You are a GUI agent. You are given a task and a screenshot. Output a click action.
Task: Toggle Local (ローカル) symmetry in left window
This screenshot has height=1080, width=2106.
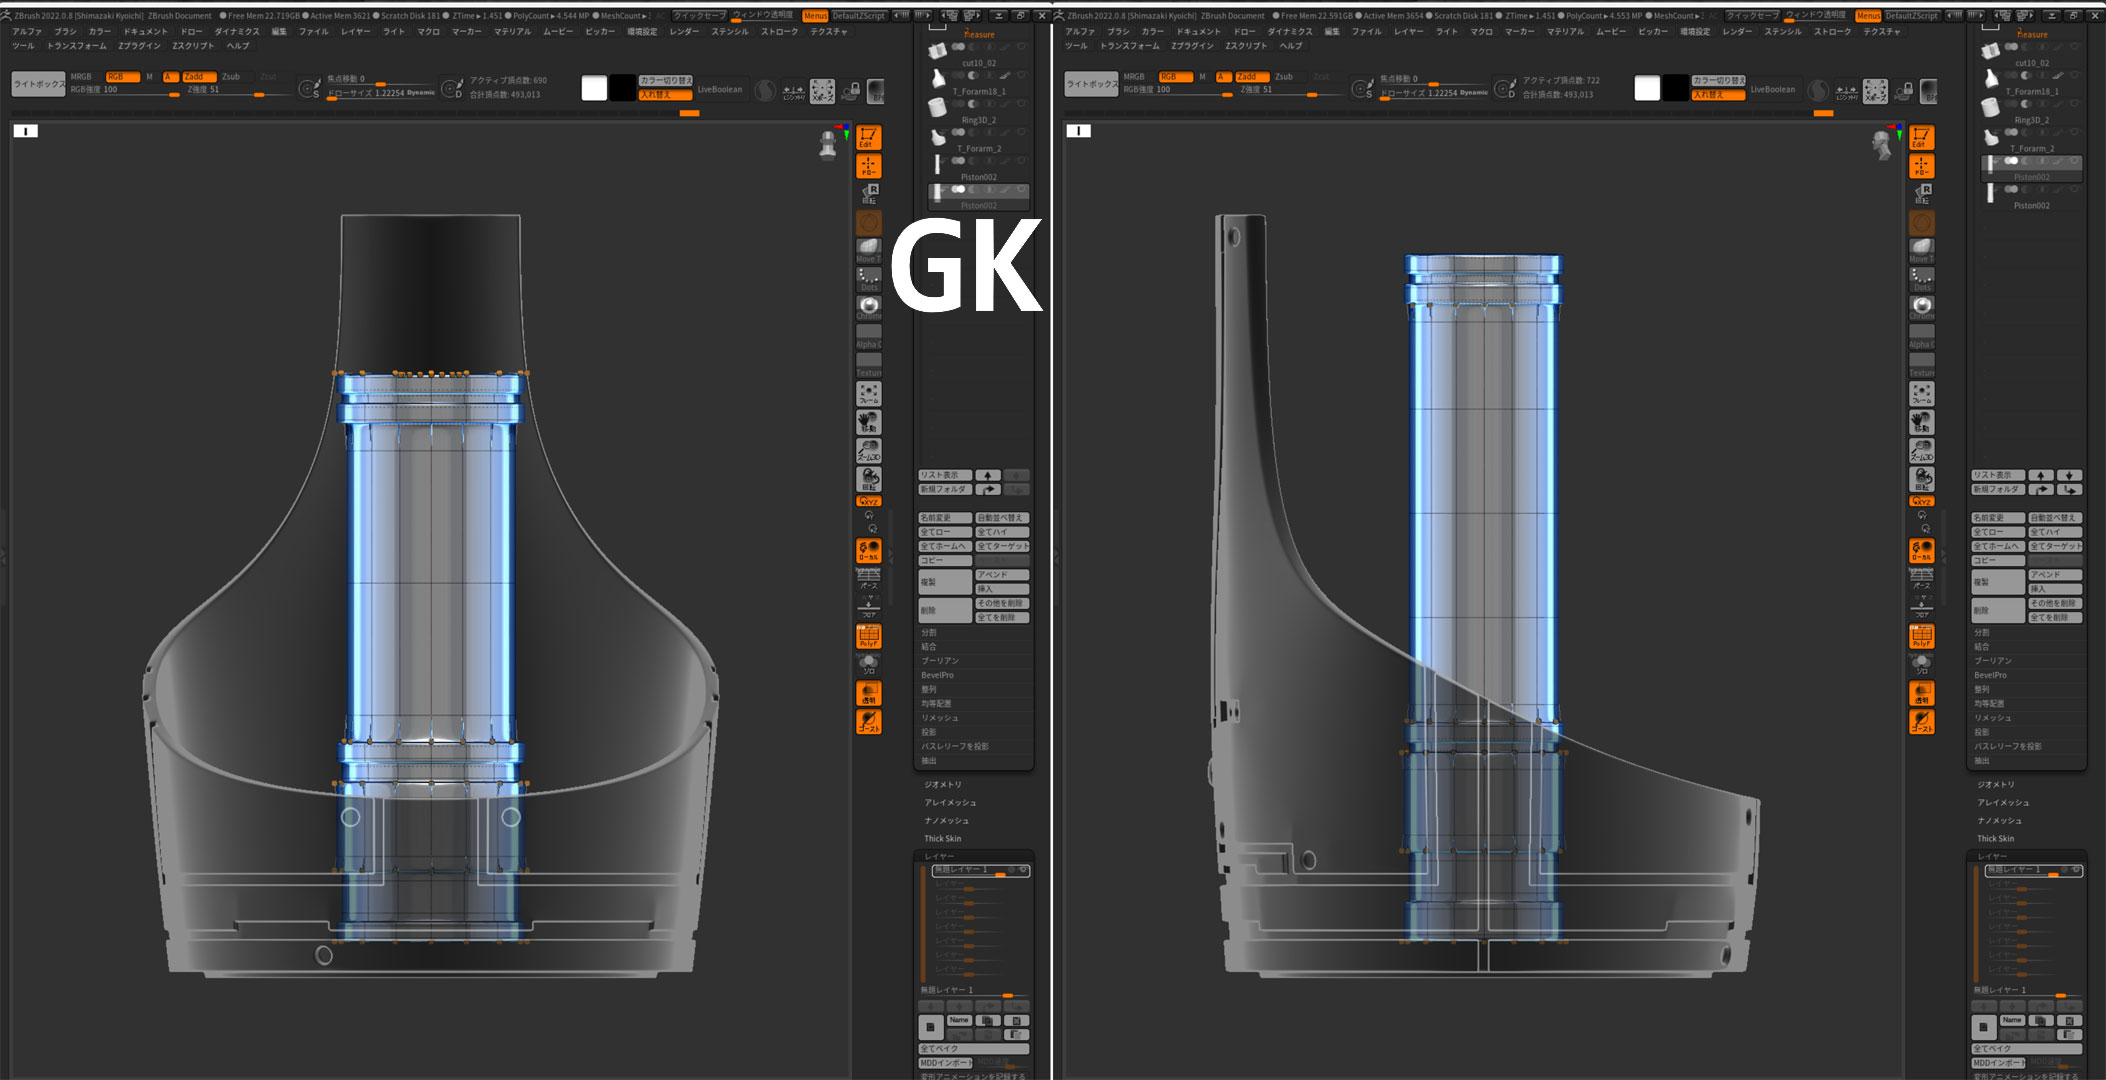[868, 550]
